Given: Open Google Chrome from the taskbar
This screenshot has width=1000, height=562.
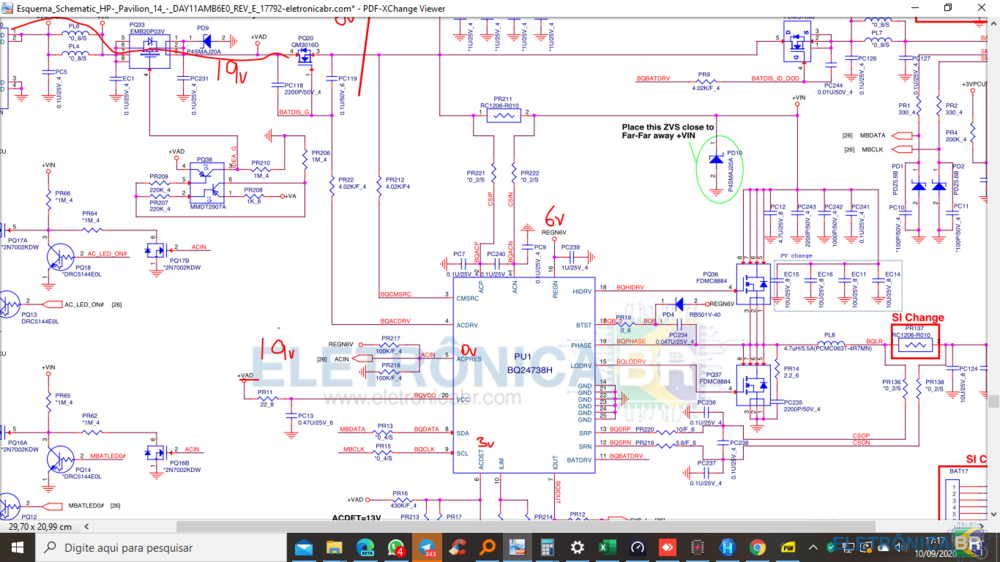Looking at the screenshot, I should tap(757, 547).
